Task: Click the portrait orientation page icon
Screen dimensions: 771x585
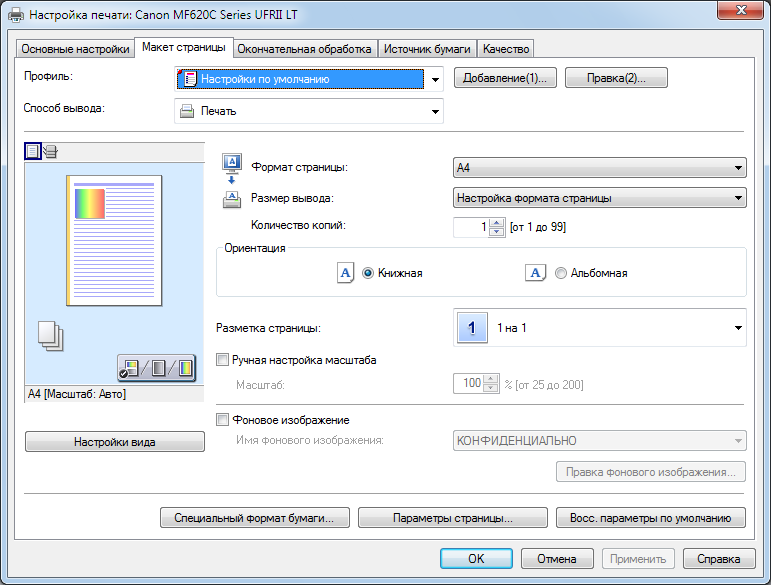Action: (346, 273)
